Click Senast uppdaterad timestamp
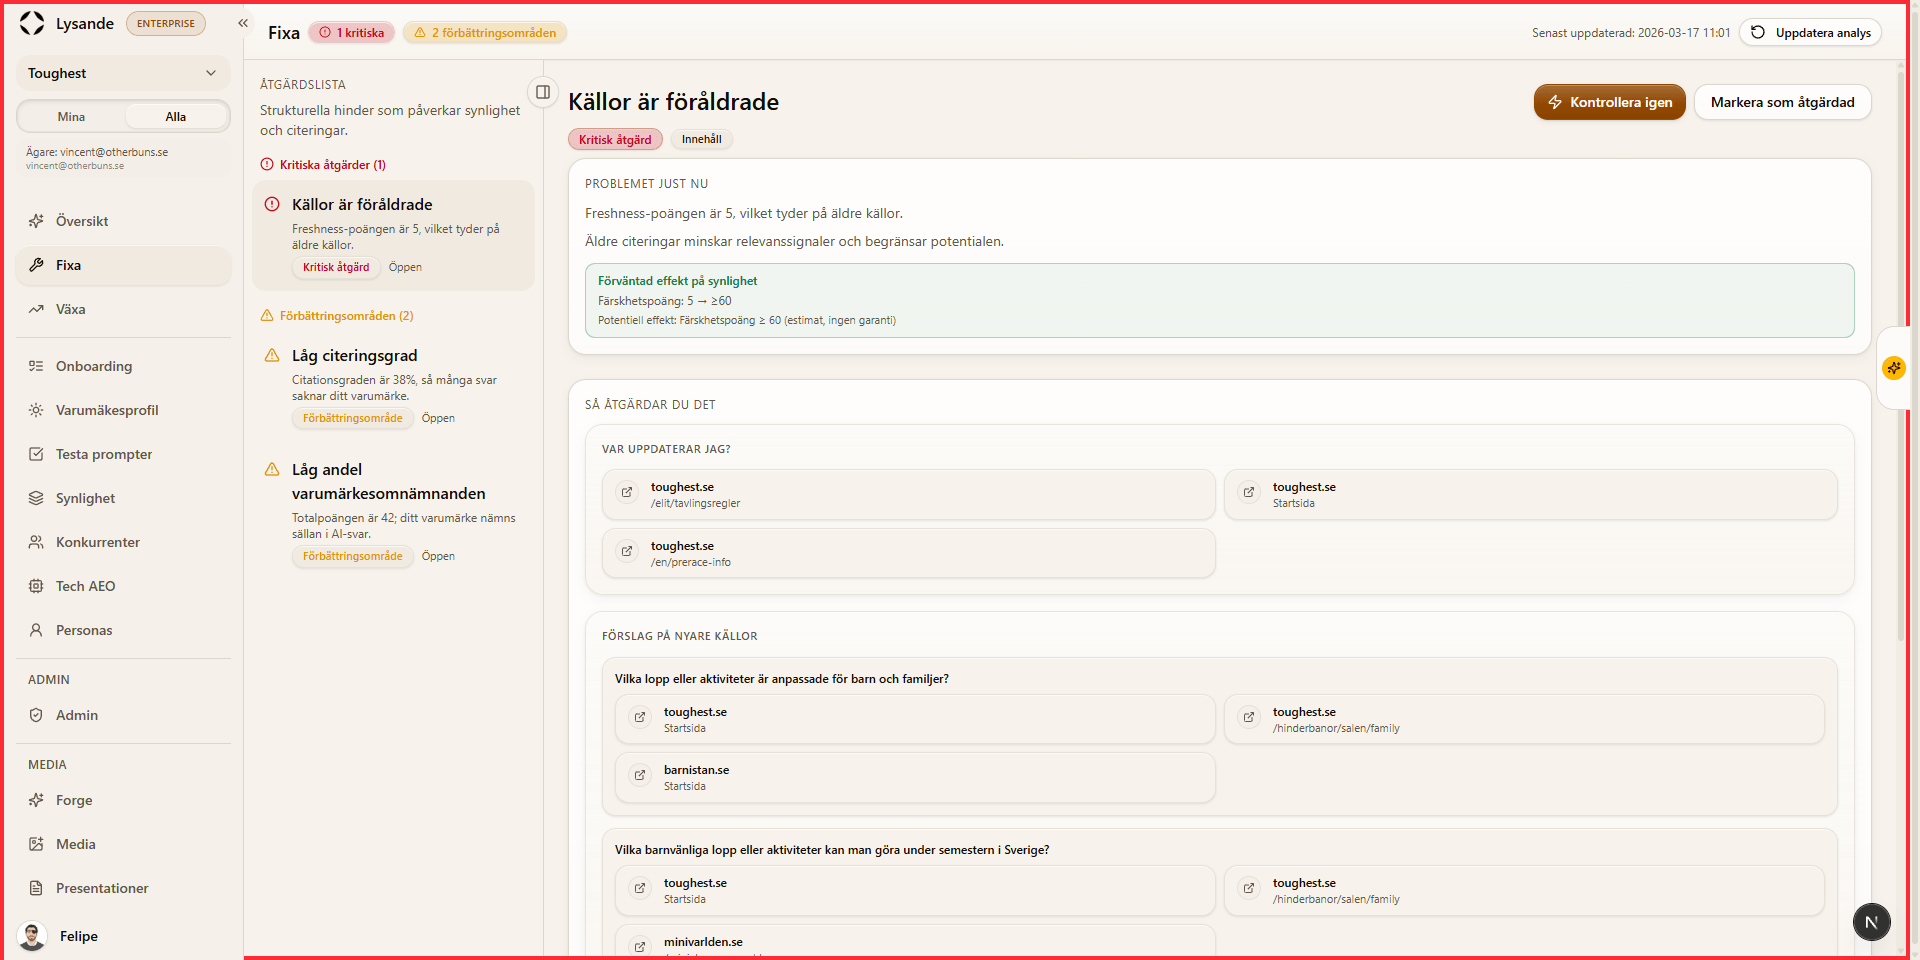1920x960 pixels. click(x=1631, y=33)
